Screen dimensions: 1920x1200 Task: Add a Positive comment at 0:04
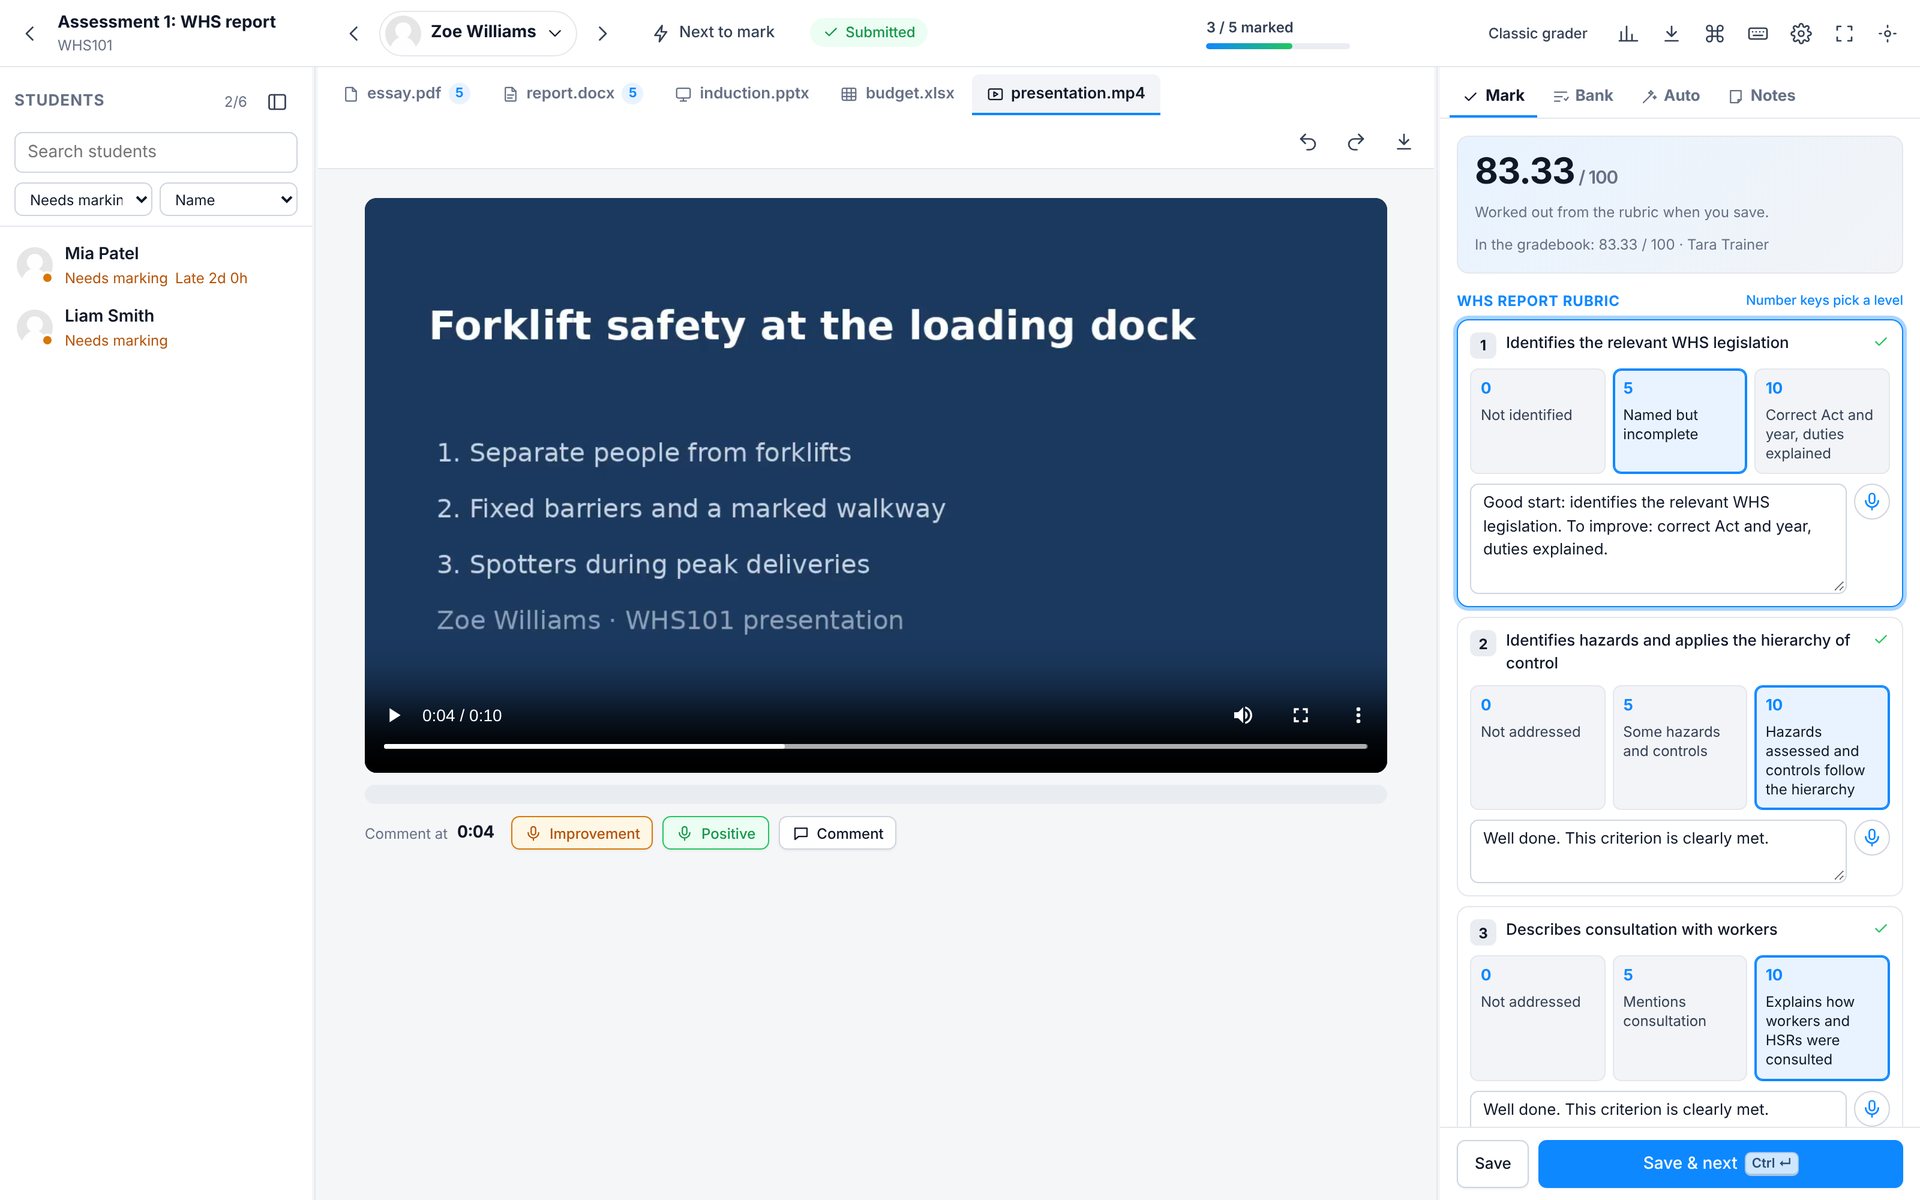716,833
